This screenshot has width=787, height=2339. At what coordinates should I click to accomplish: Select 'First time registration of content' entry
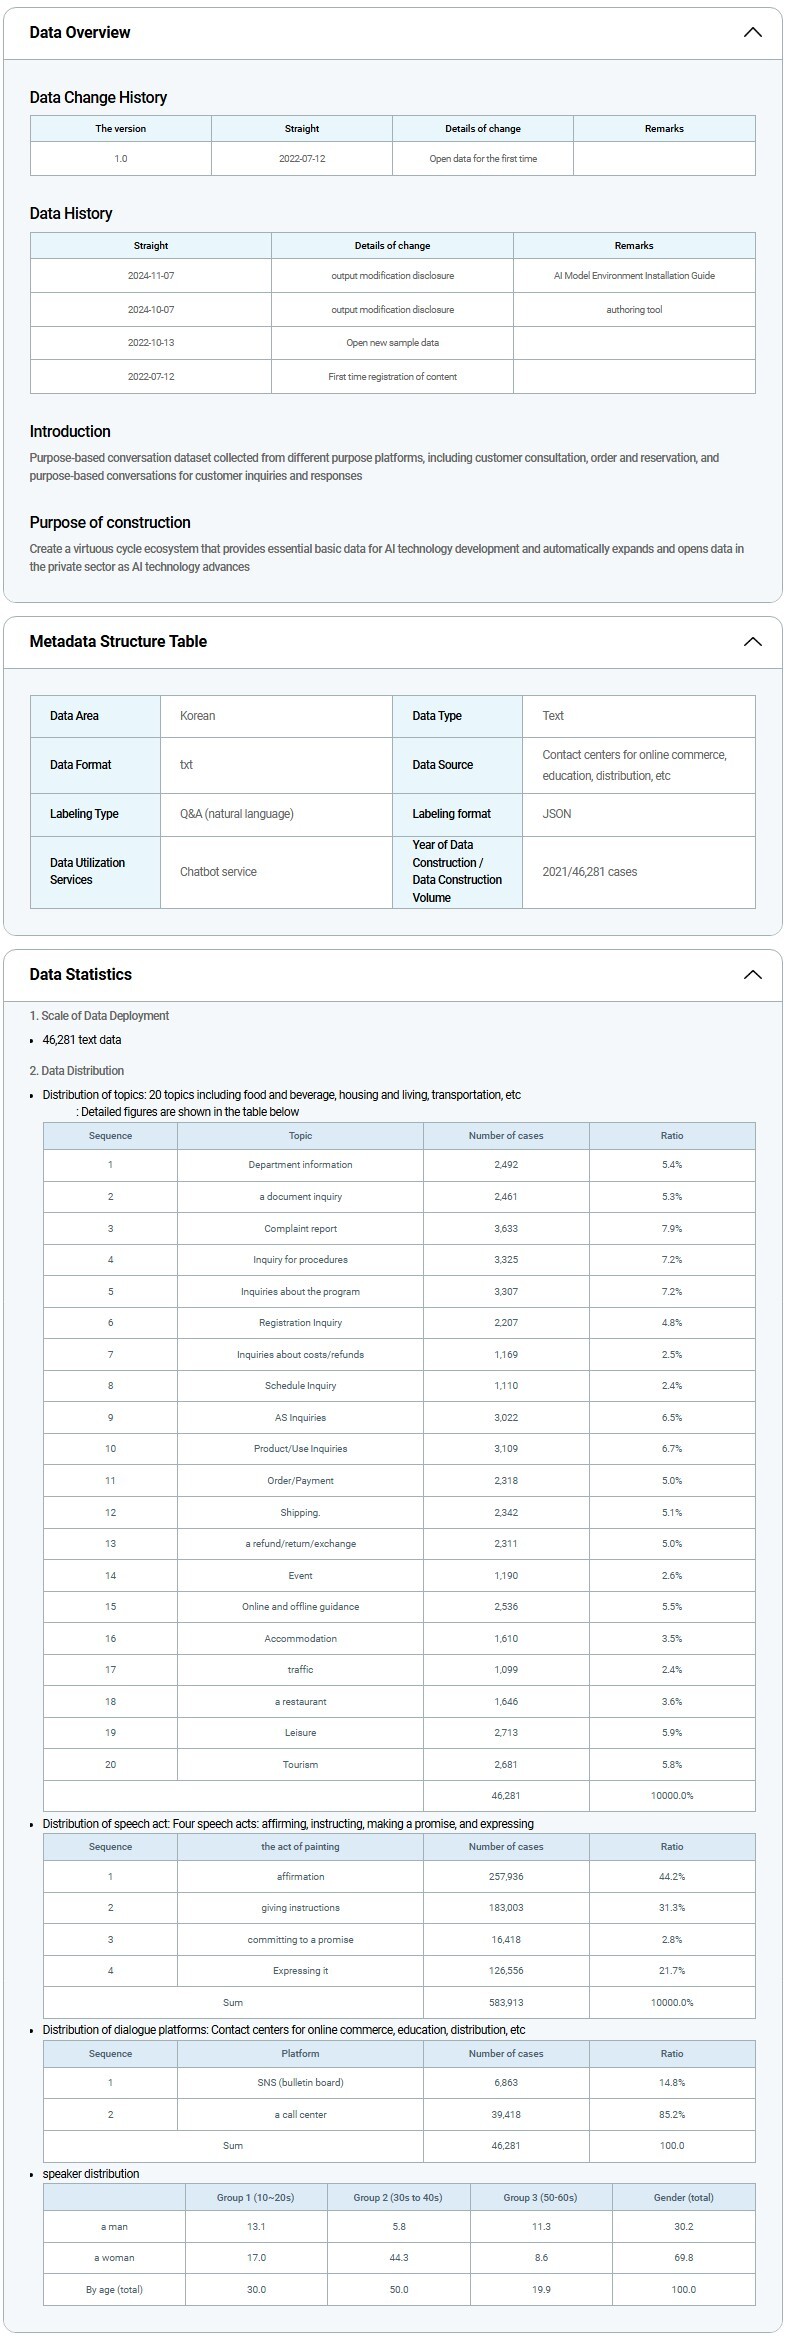[x=392, y=377]
